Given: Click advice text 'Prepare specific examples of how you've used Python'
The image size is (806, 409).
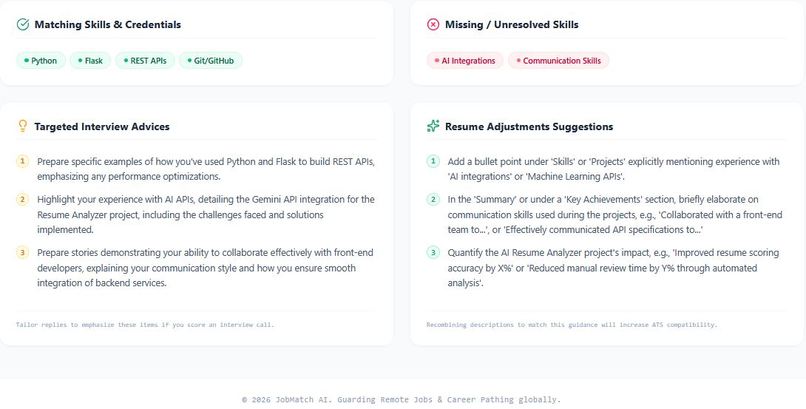Looking at the screenshot, I should (x=206, y=169).
